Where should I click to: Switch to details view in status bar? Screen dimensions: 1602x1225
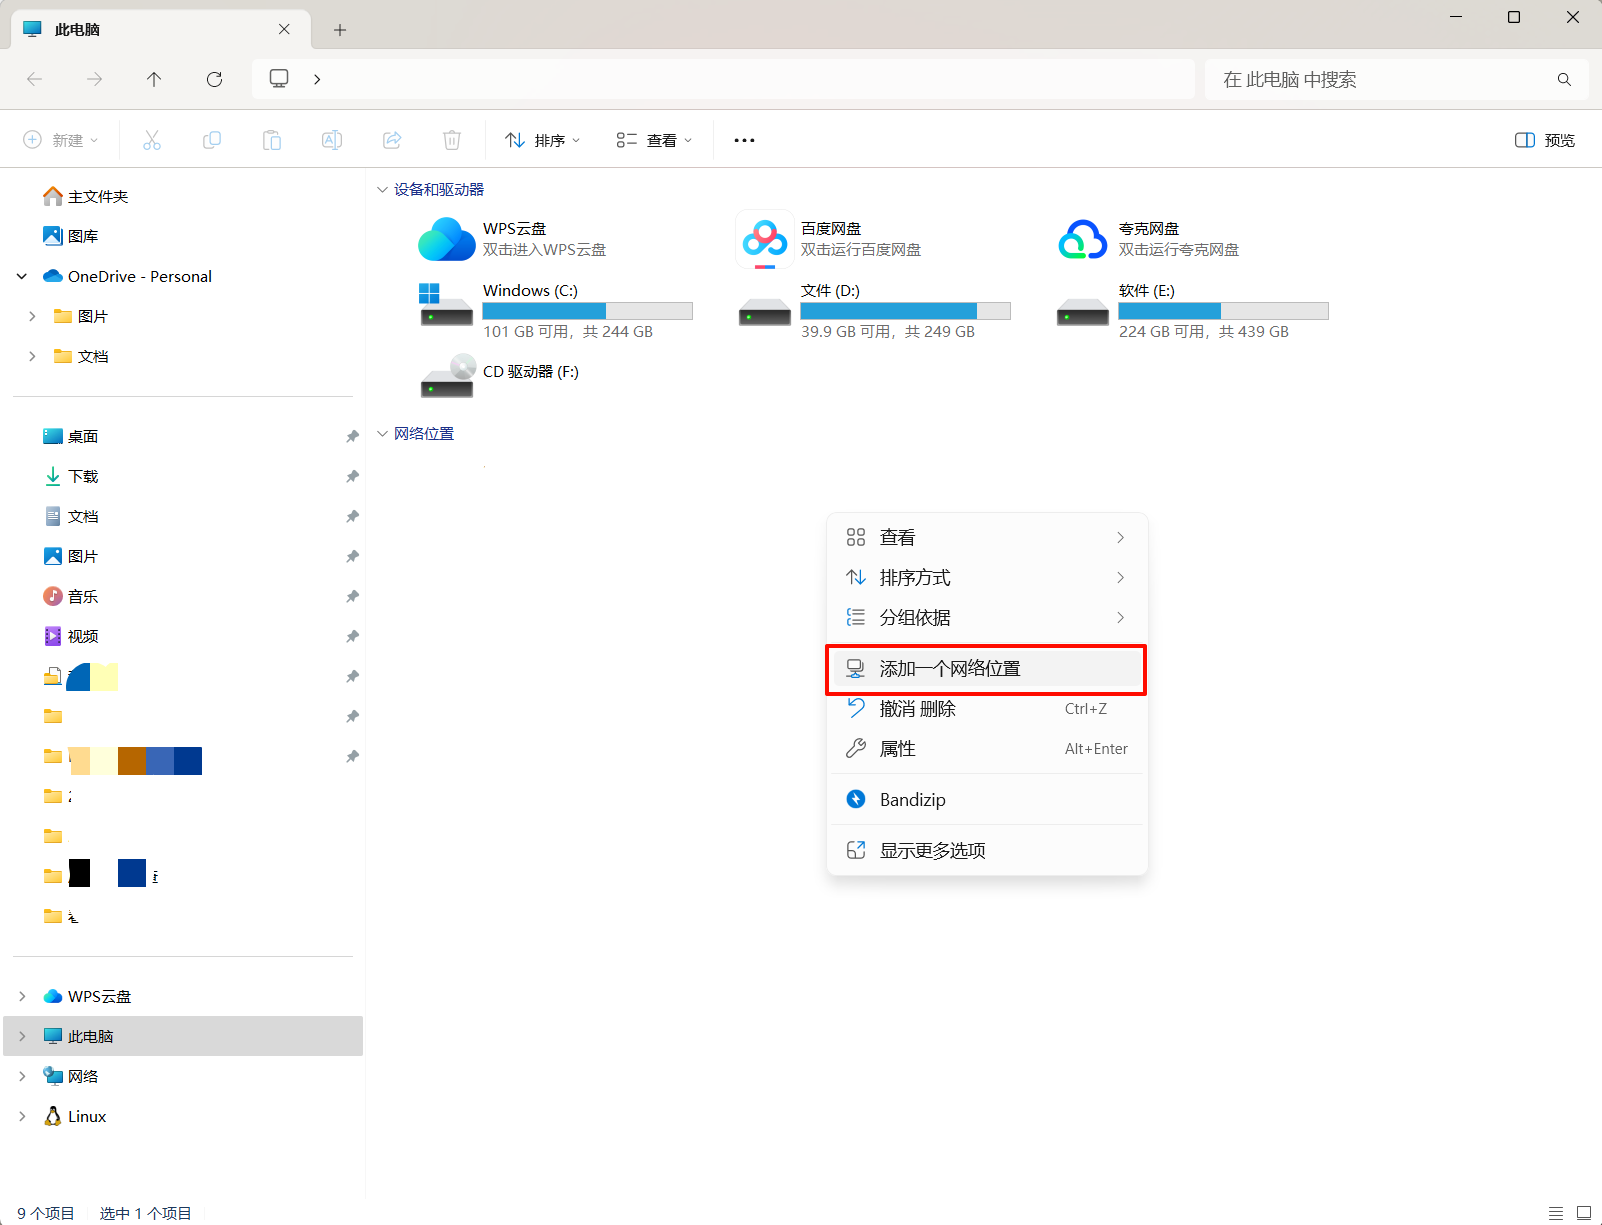(1556, 1213)
